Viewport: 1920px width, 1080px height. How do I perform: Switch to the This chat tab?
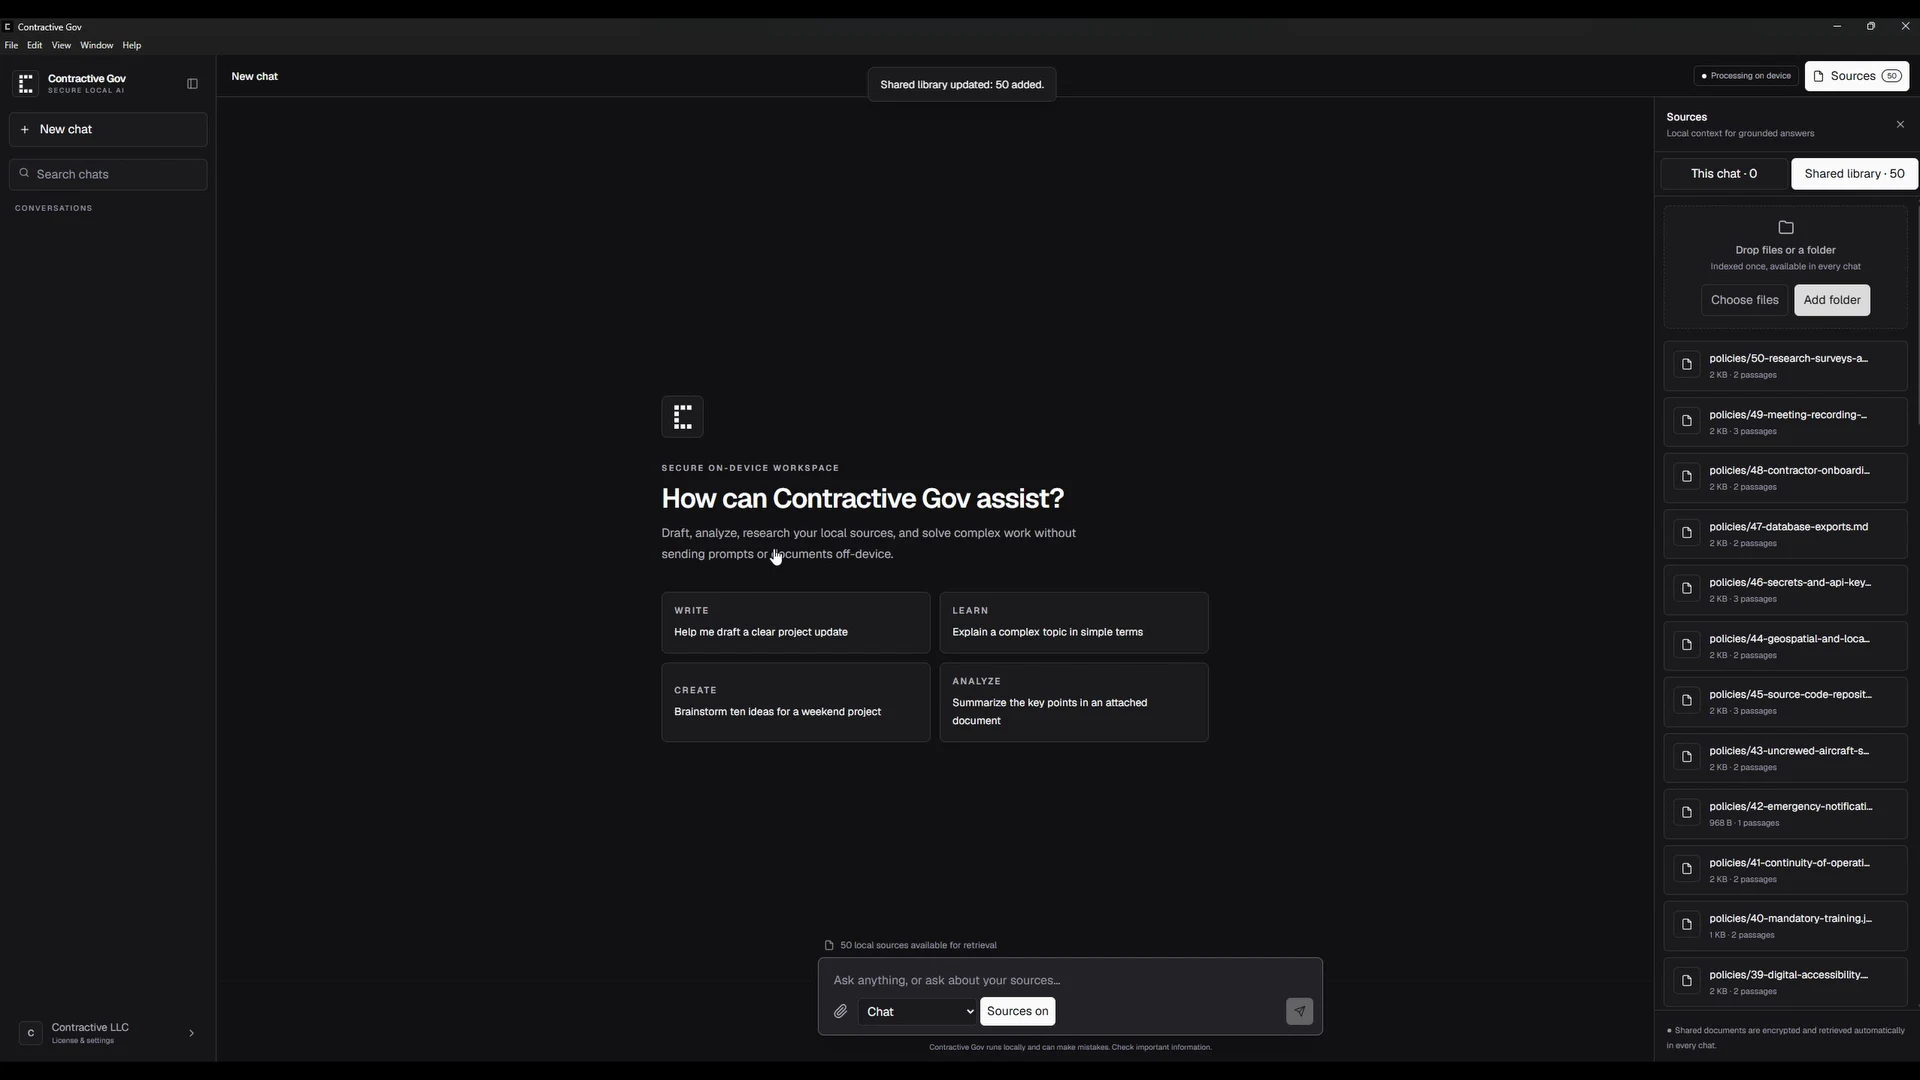(1724, 174)
